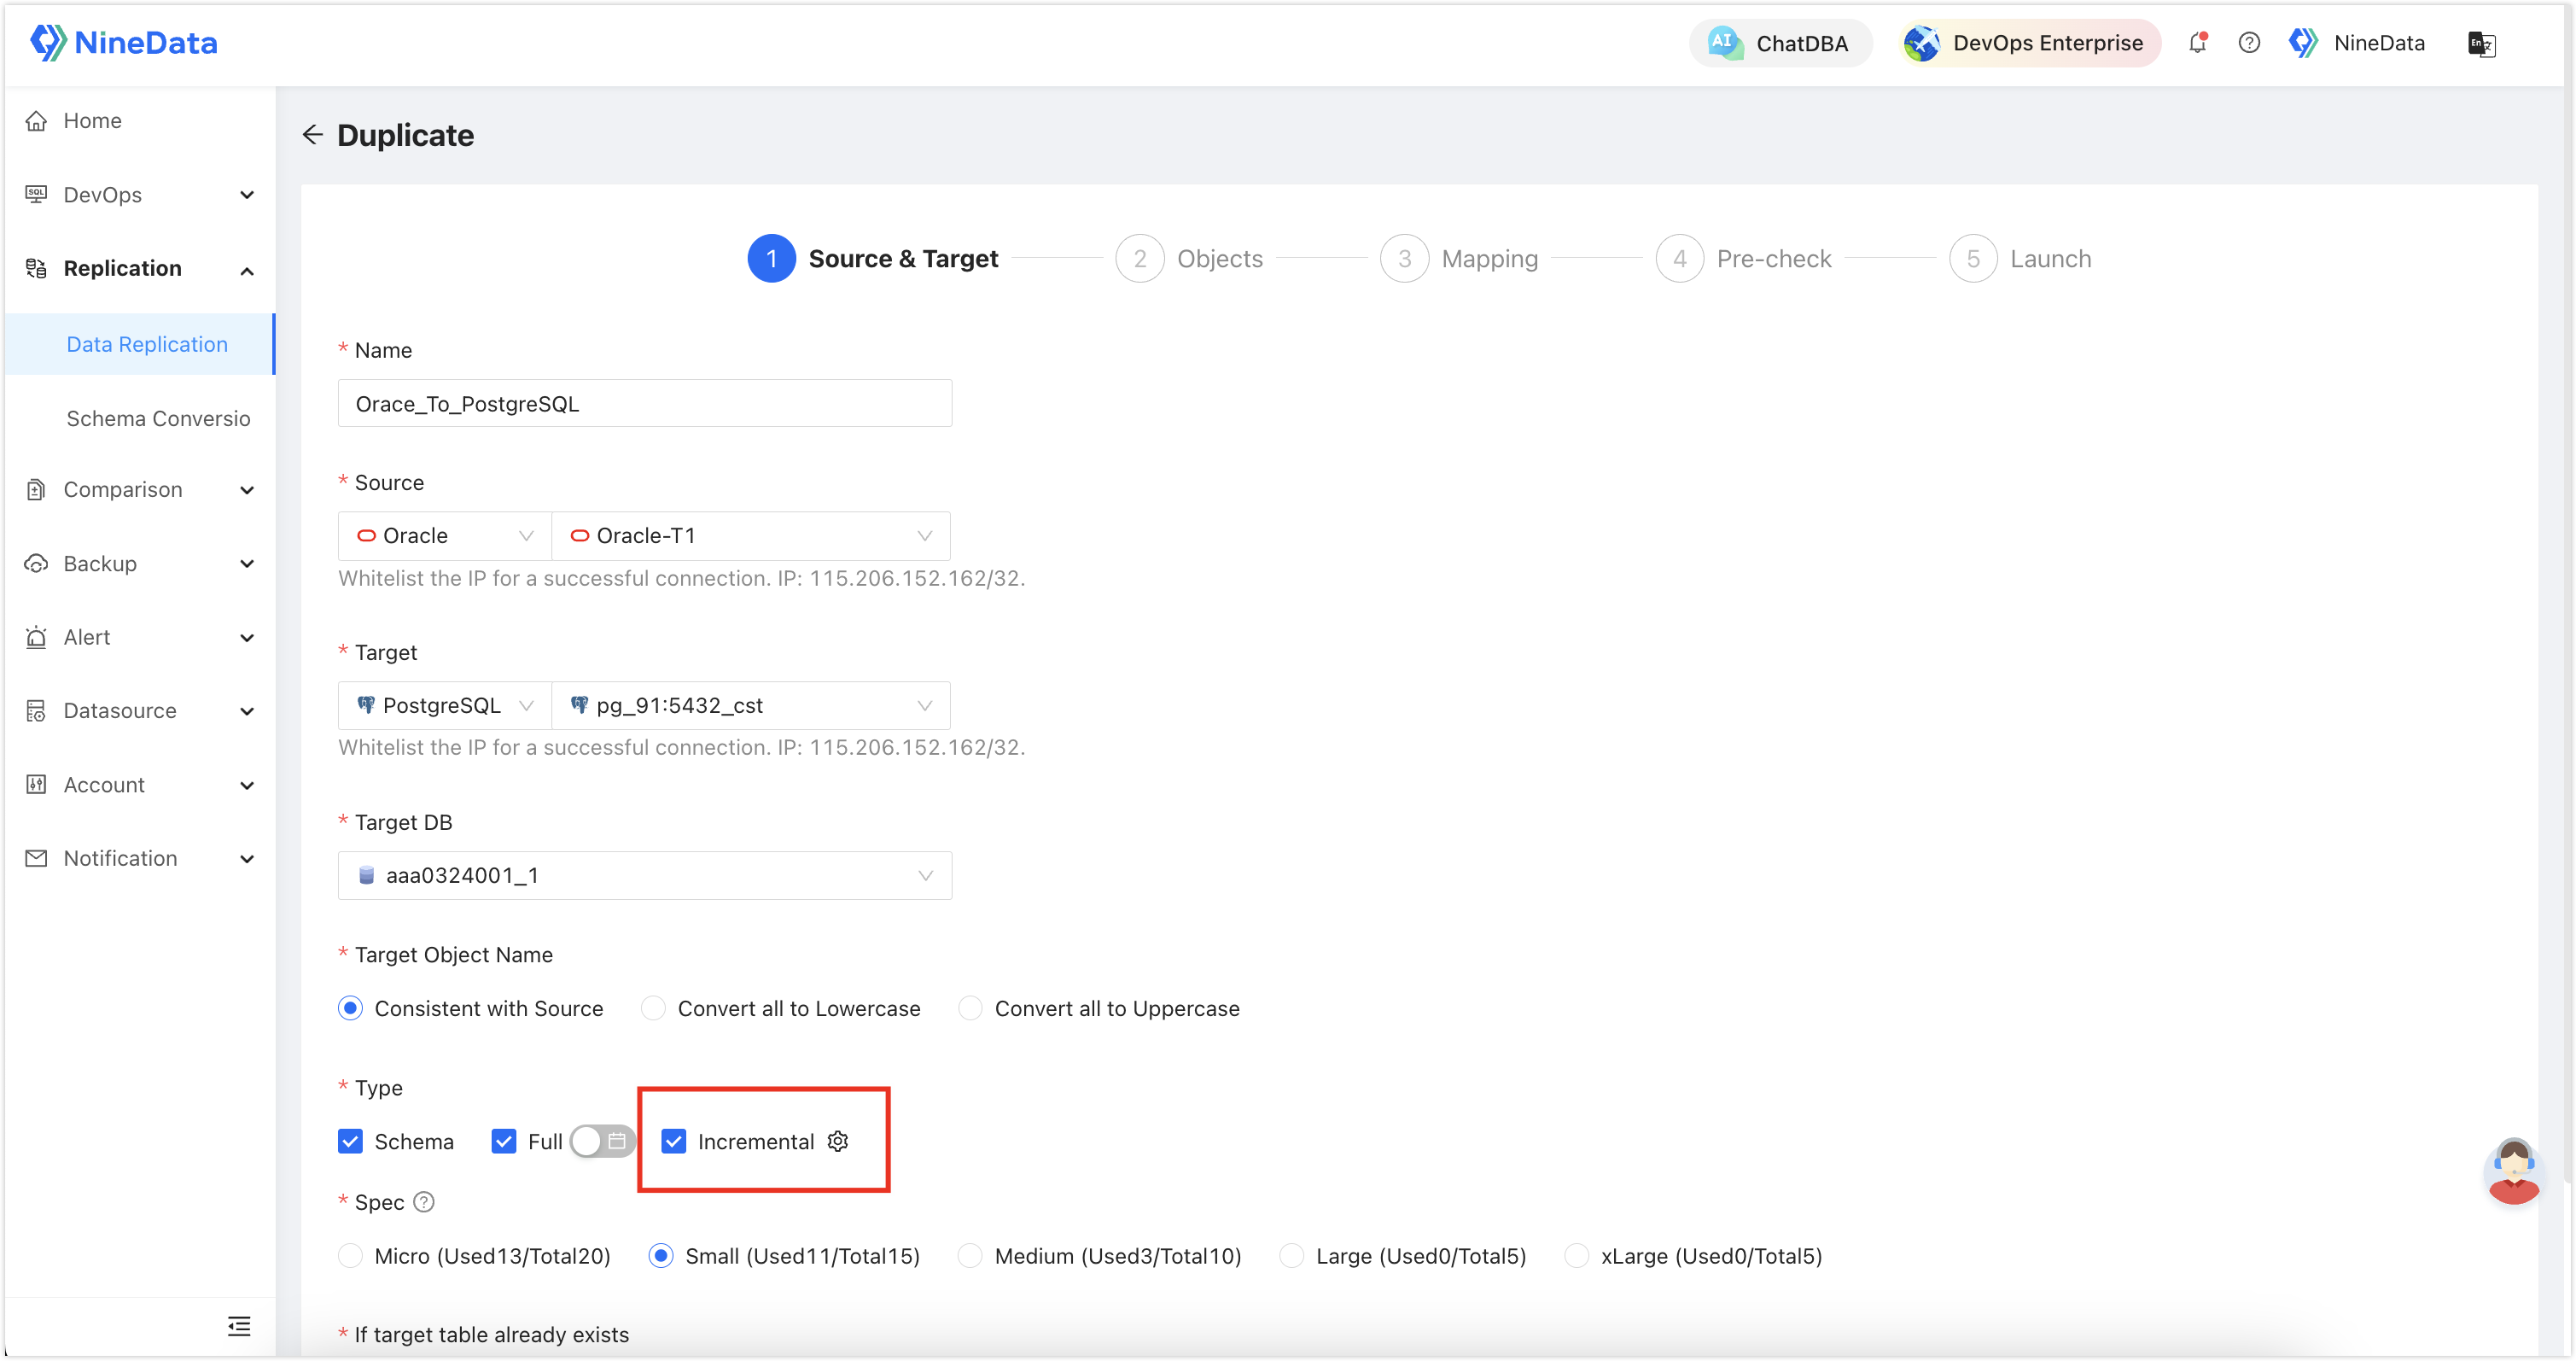Click the Account sidebar icon
Viewport: 2576px width, 1361px height.
(36, 785)
